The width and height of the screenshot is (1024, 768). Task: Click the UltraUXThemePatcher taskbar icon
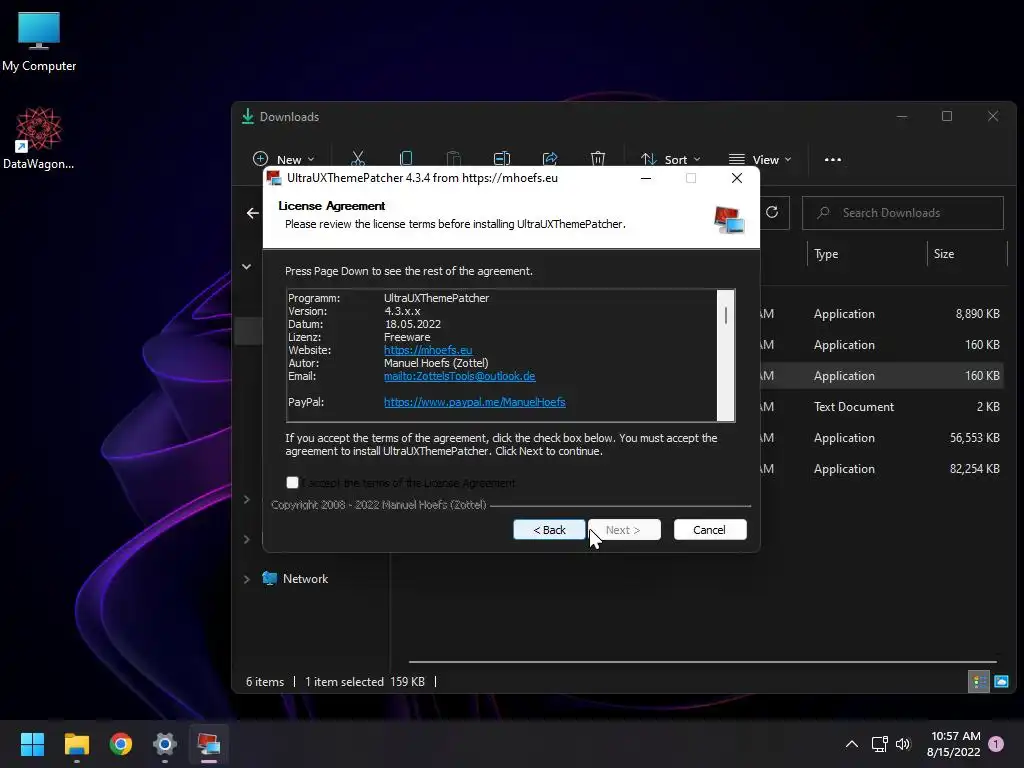pyautogui.click(x=209, y=744)
